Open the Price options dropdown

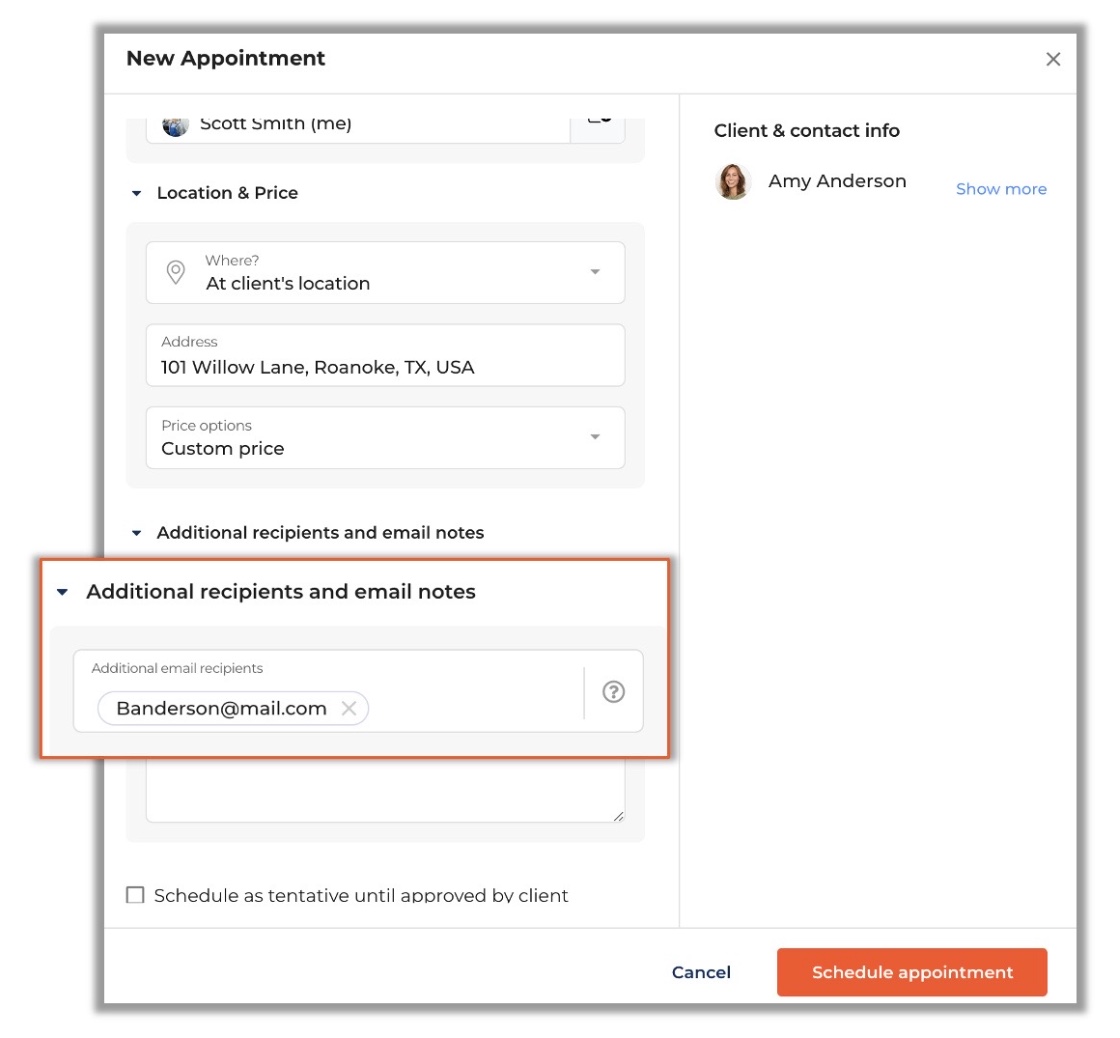click(x=385, y=438)
